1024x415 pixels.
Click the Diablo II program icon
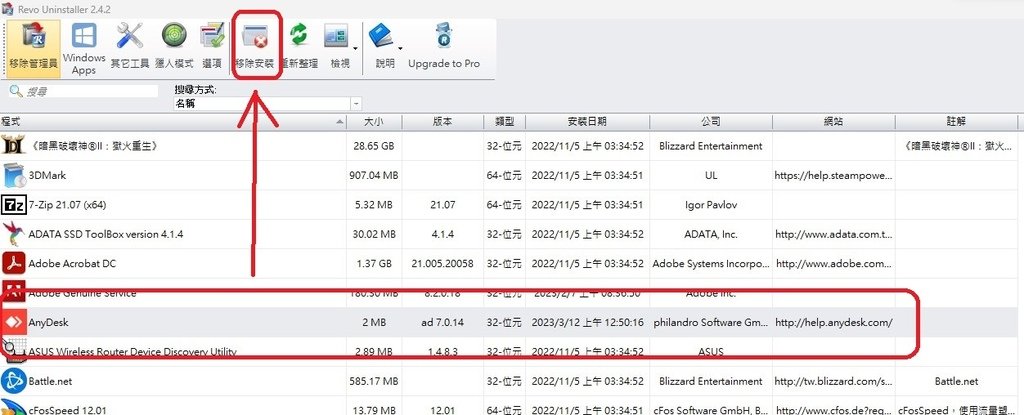[14, 146]
